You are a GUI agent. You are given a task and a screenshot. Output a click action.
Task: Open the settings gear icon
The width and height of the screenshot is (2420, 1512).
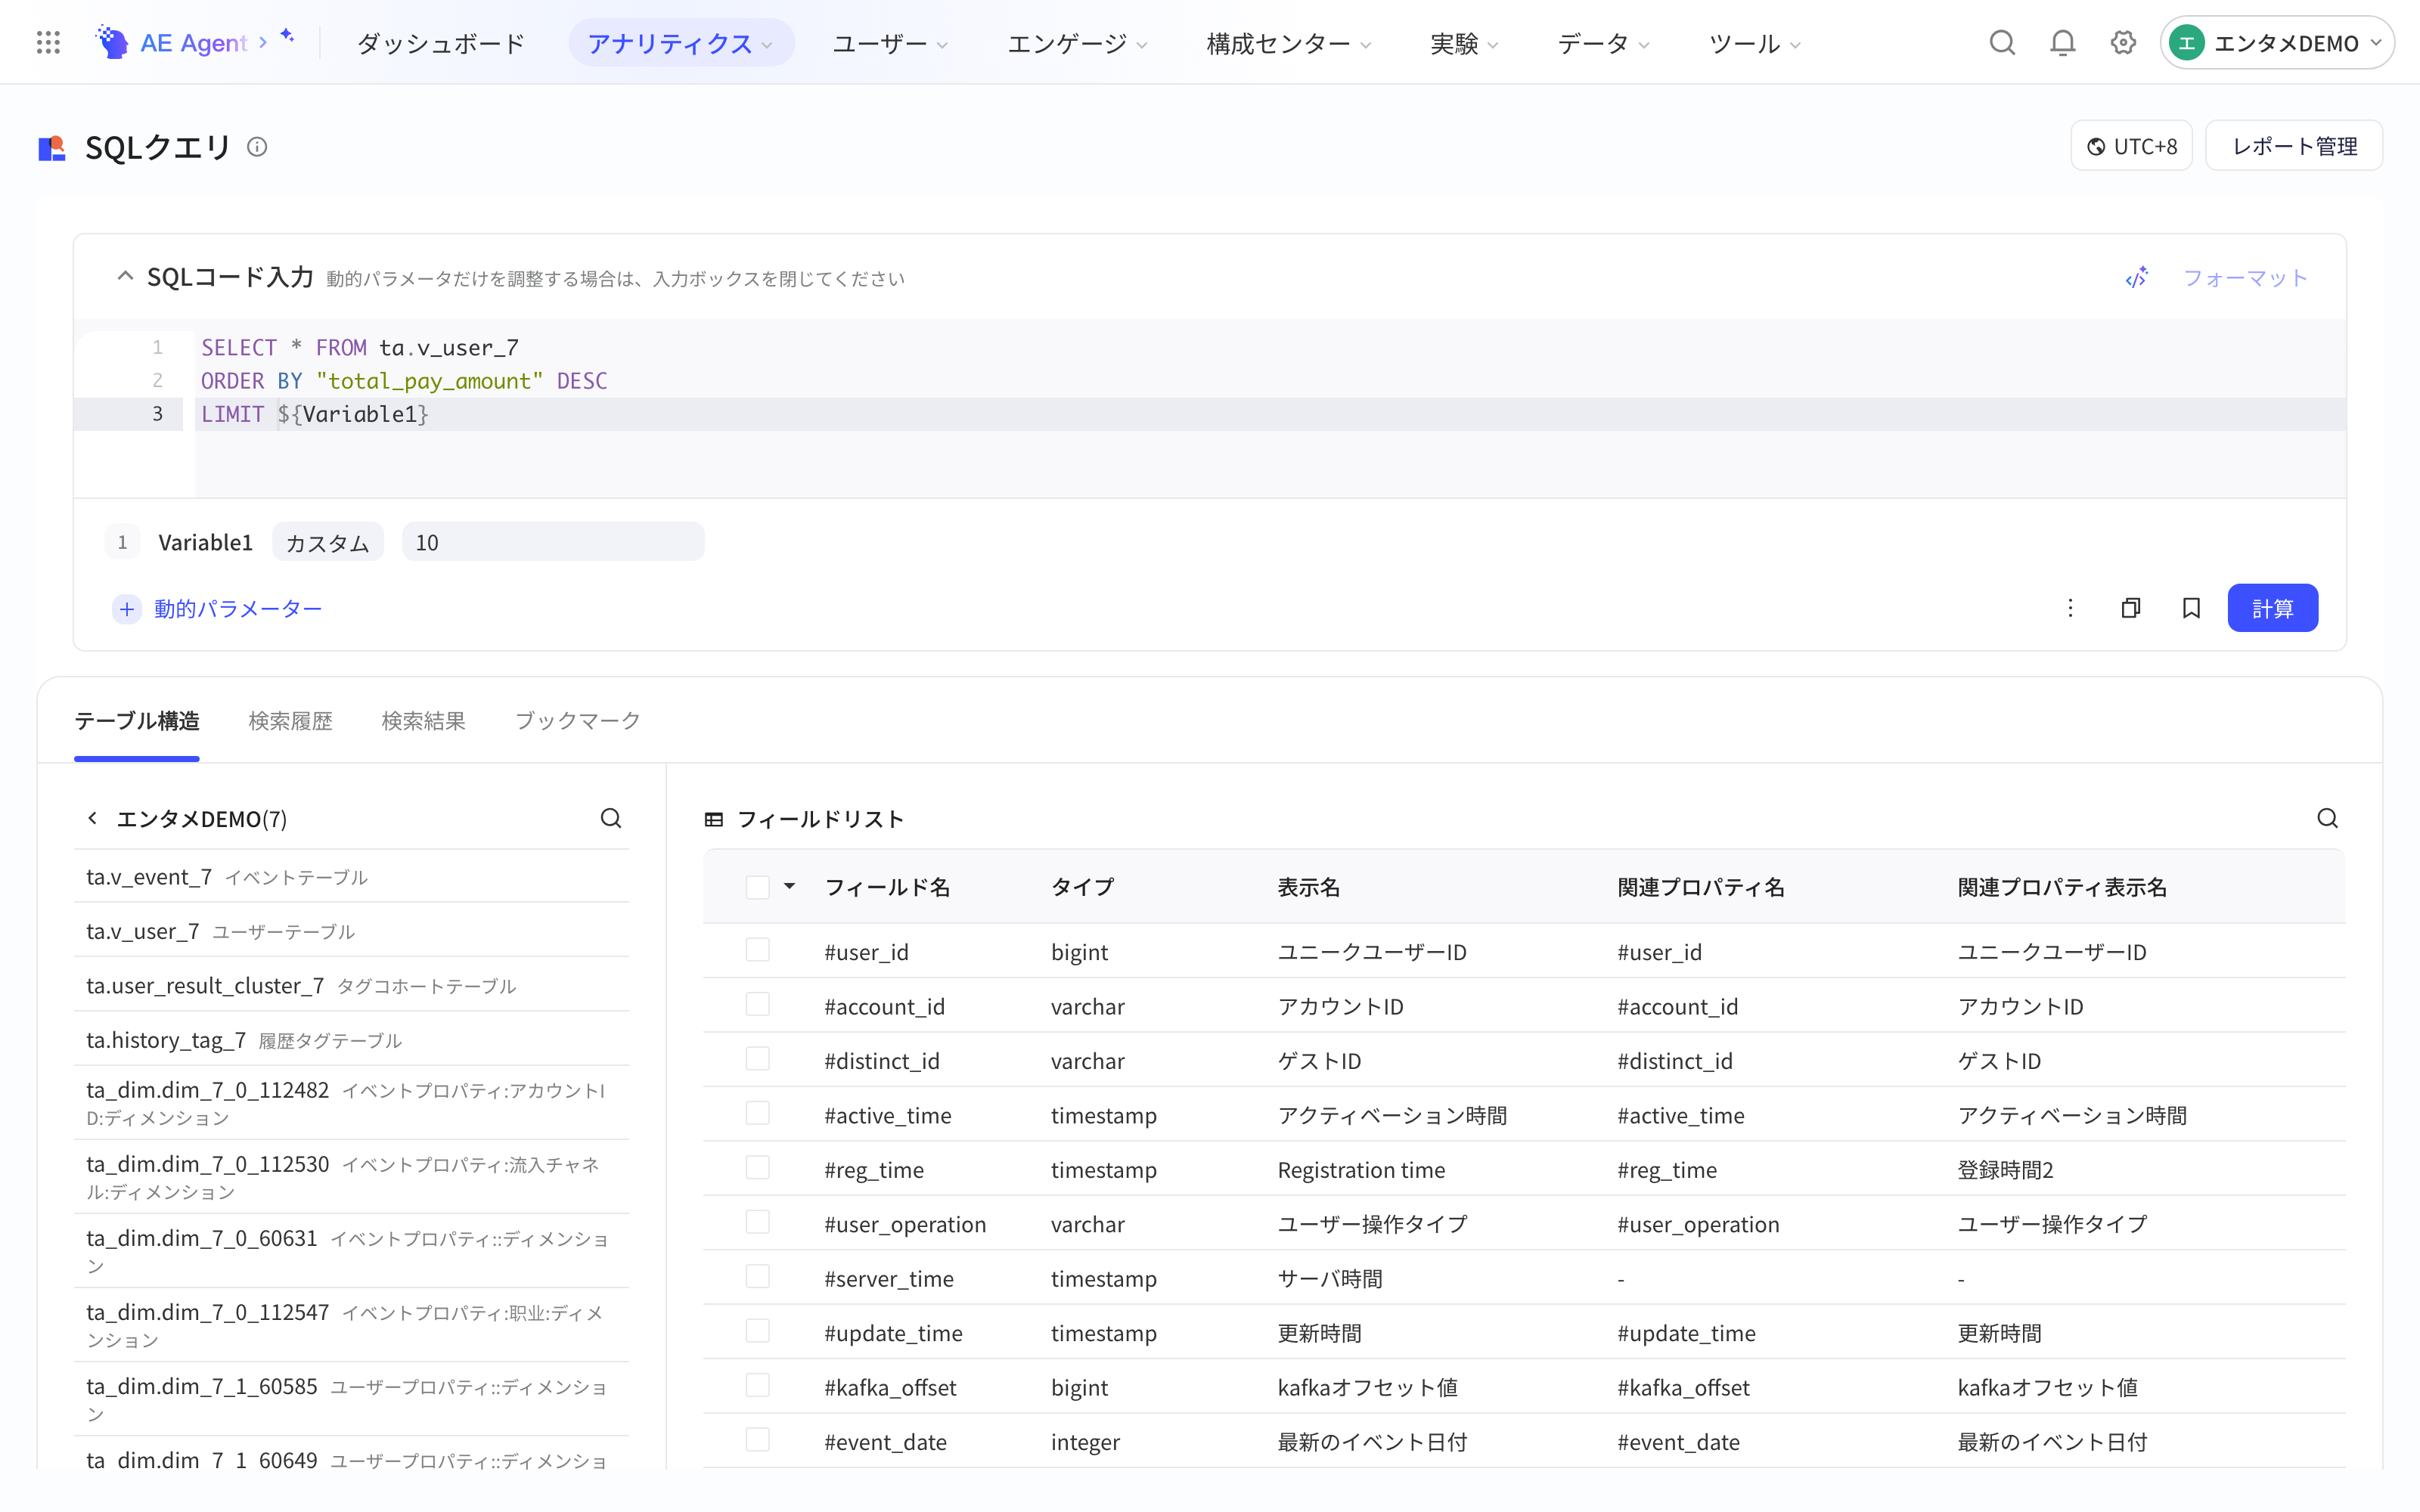pyautogui.click(x=2123, y=42)
